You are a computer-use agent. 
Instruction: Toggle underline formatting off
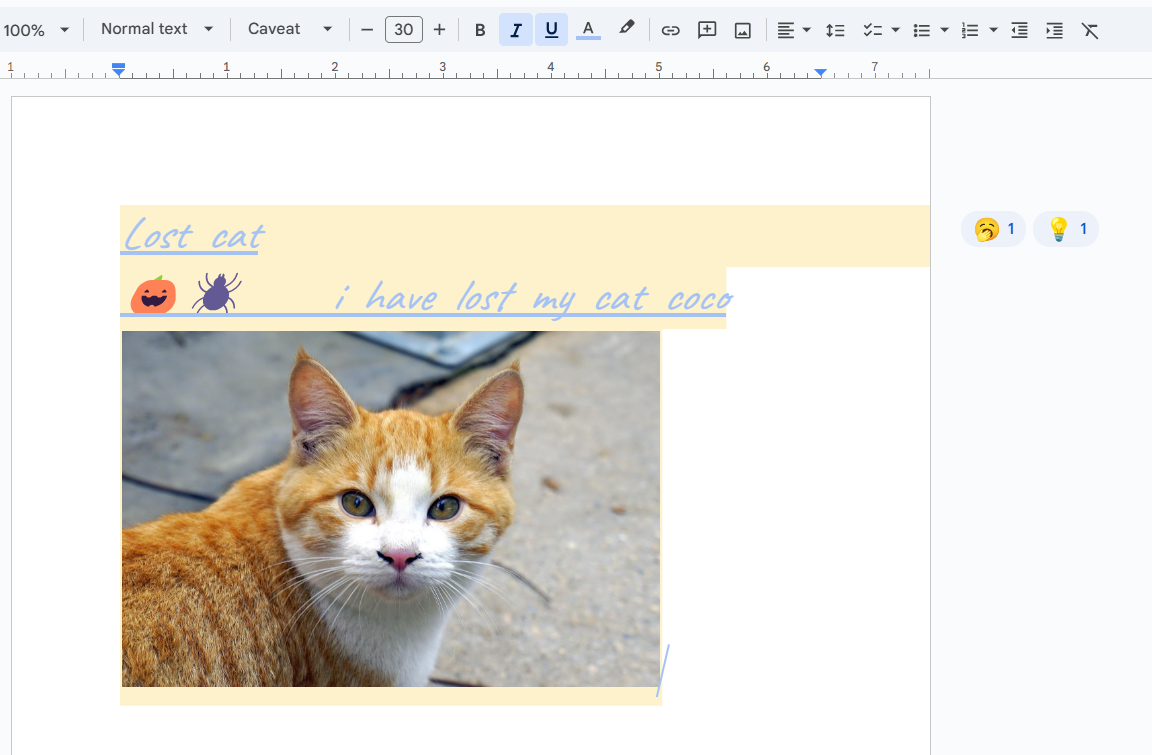pos(551,30)
